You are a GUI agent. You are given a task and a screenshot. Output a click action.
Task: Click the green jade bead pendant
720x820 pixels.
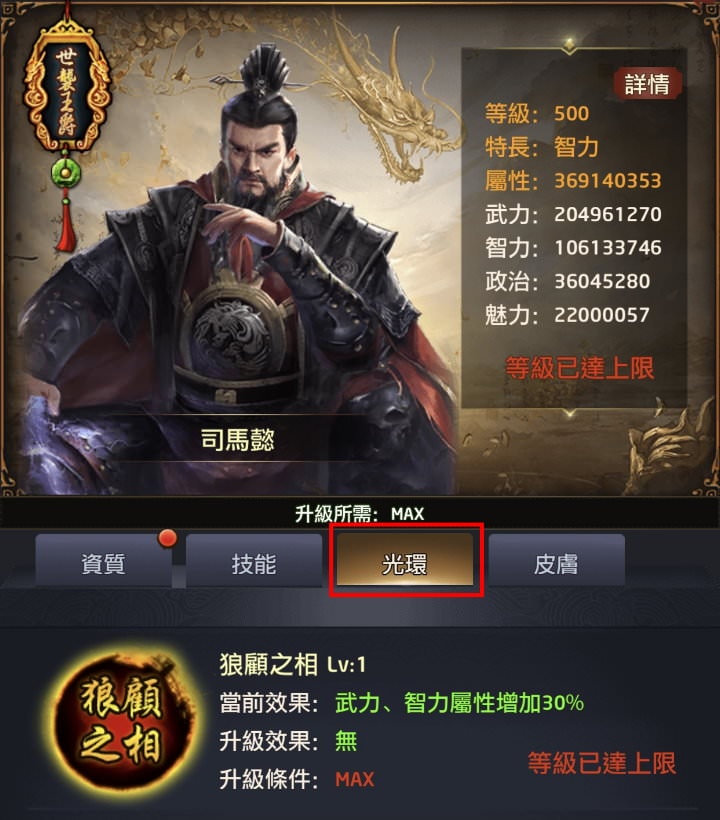66,173
